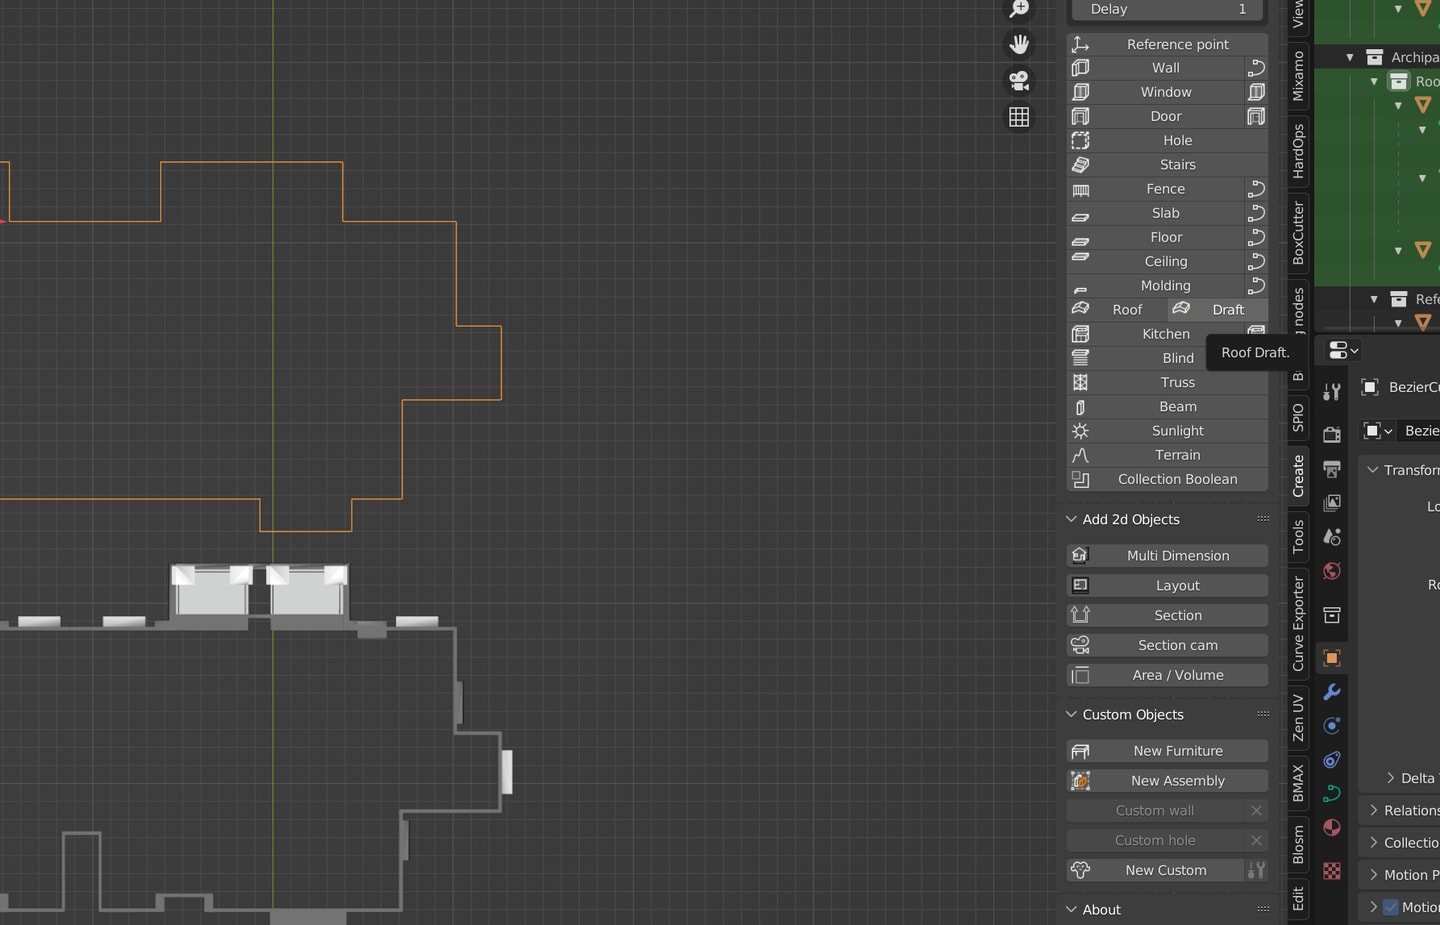Screen dimensions: 1440x925
Task: Collapse the Custom Objects panel
Action: (1071, 714)
